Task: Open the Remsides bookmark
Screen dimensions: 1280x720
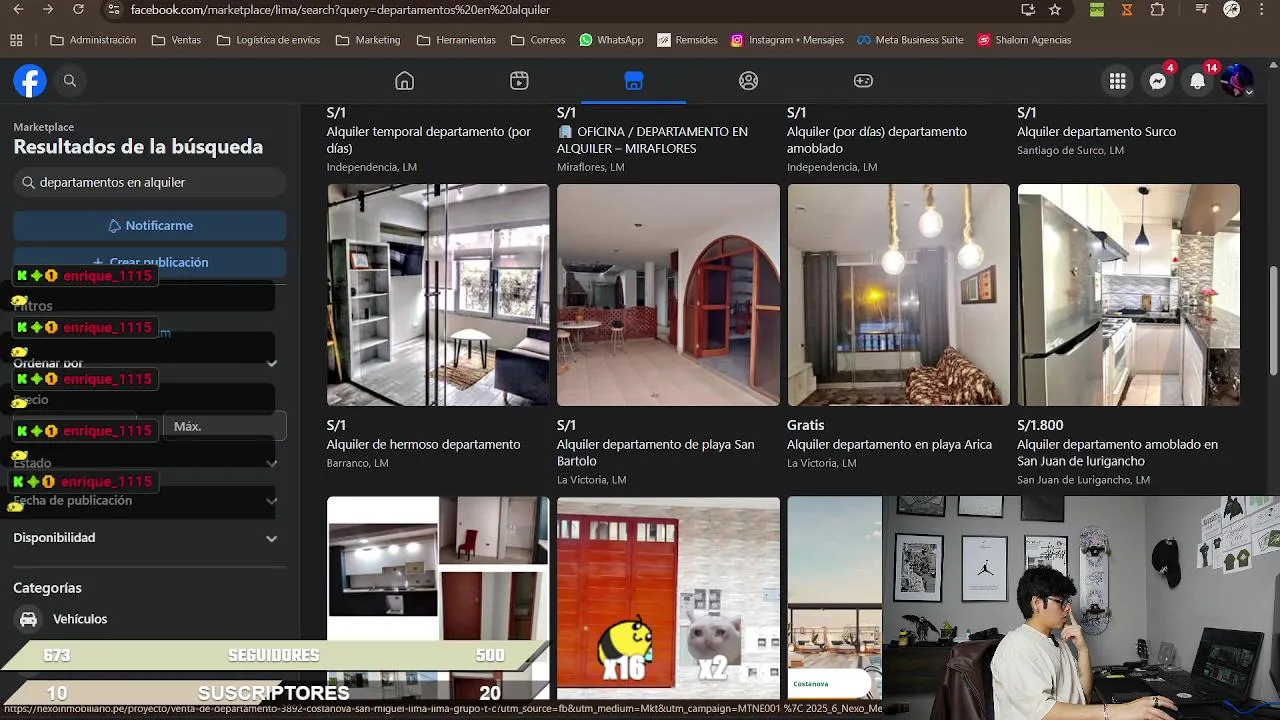Action: [x=687, y=40]
